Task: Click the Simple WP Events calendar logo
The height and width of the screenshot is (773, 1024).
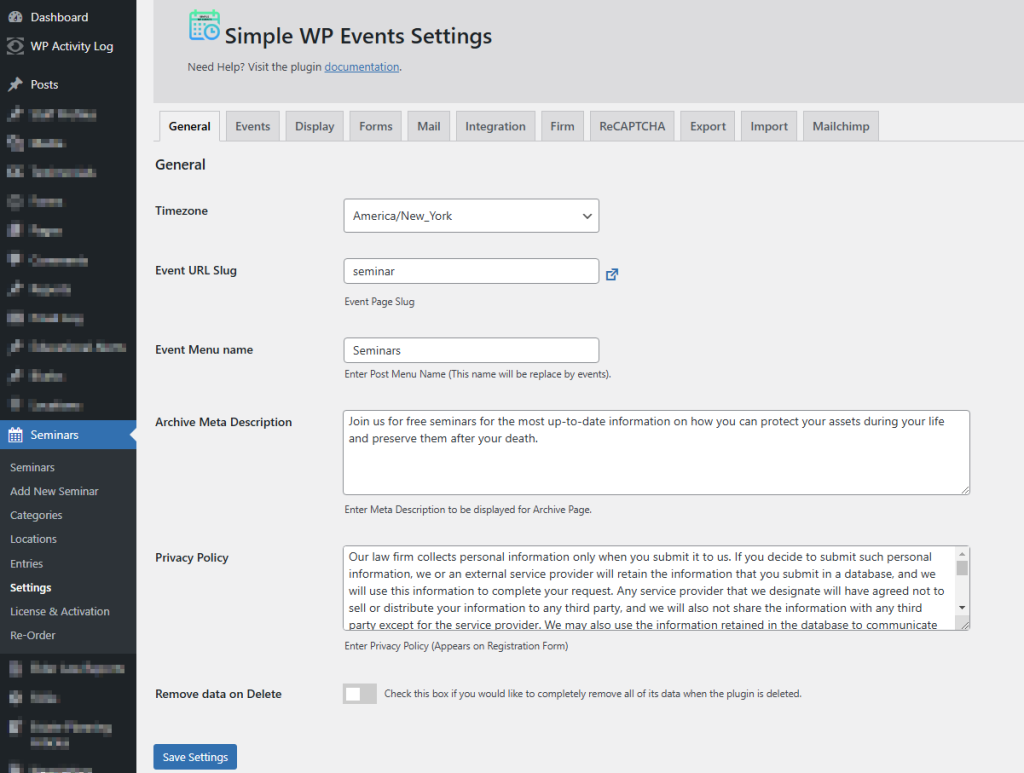Action: point(204,26)
